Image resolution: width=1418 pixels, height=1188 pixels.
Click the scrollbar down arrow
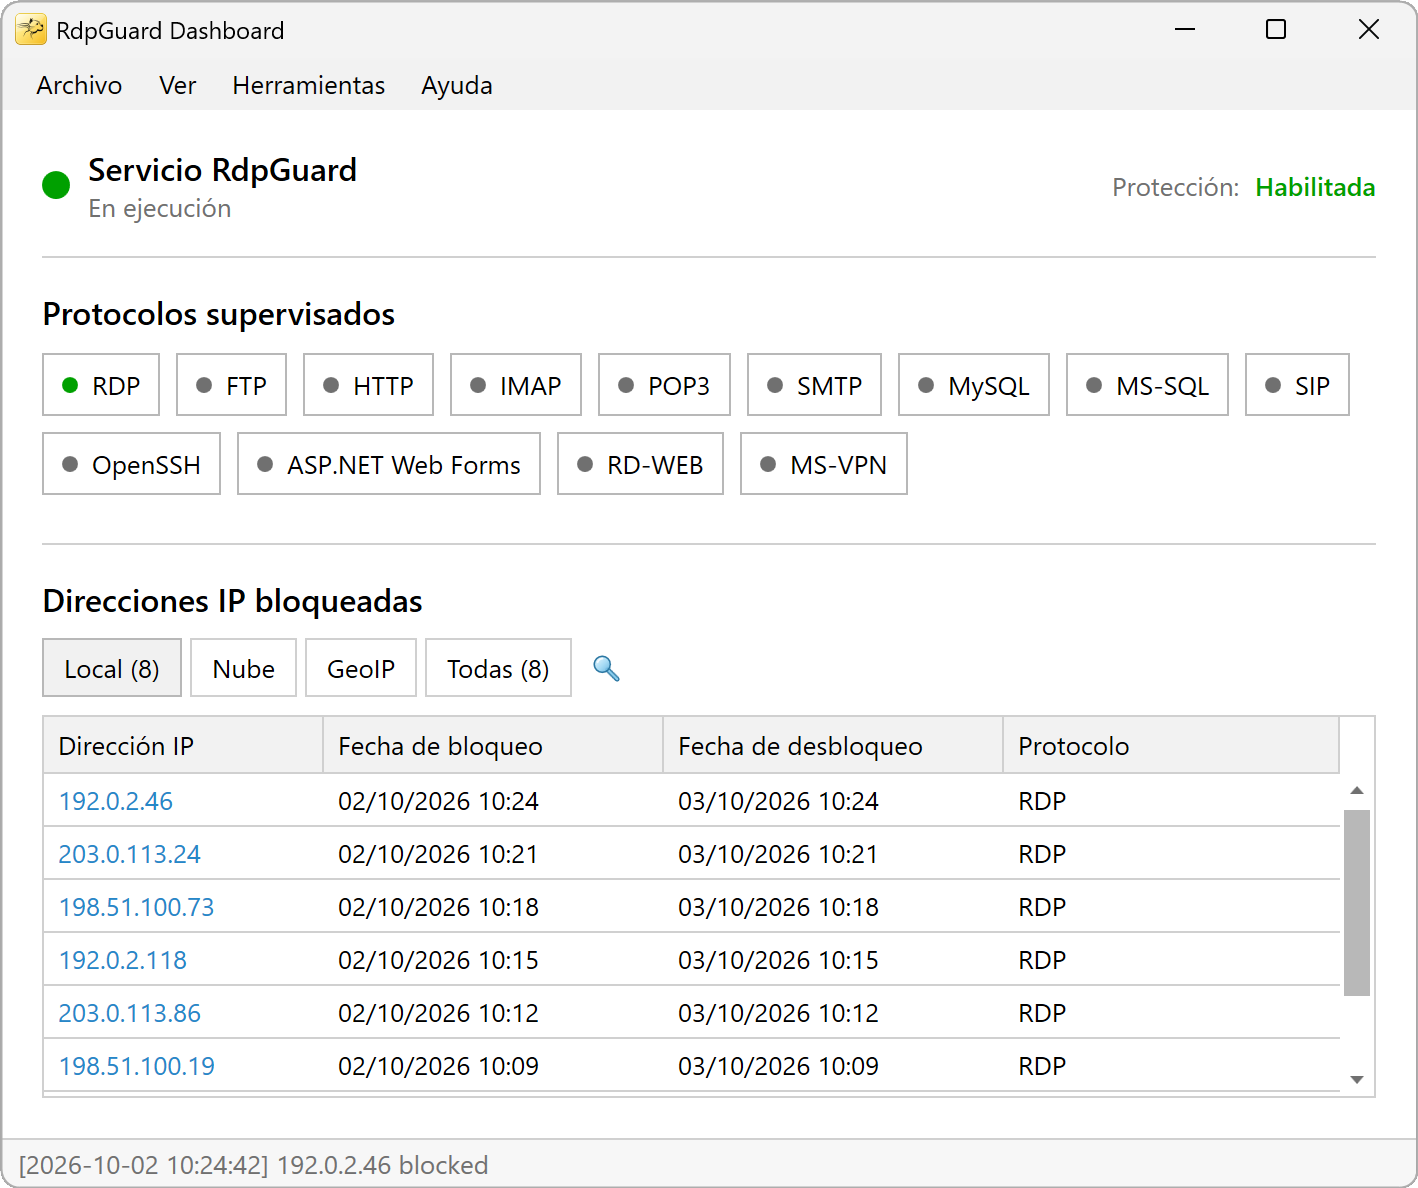1357,1079
